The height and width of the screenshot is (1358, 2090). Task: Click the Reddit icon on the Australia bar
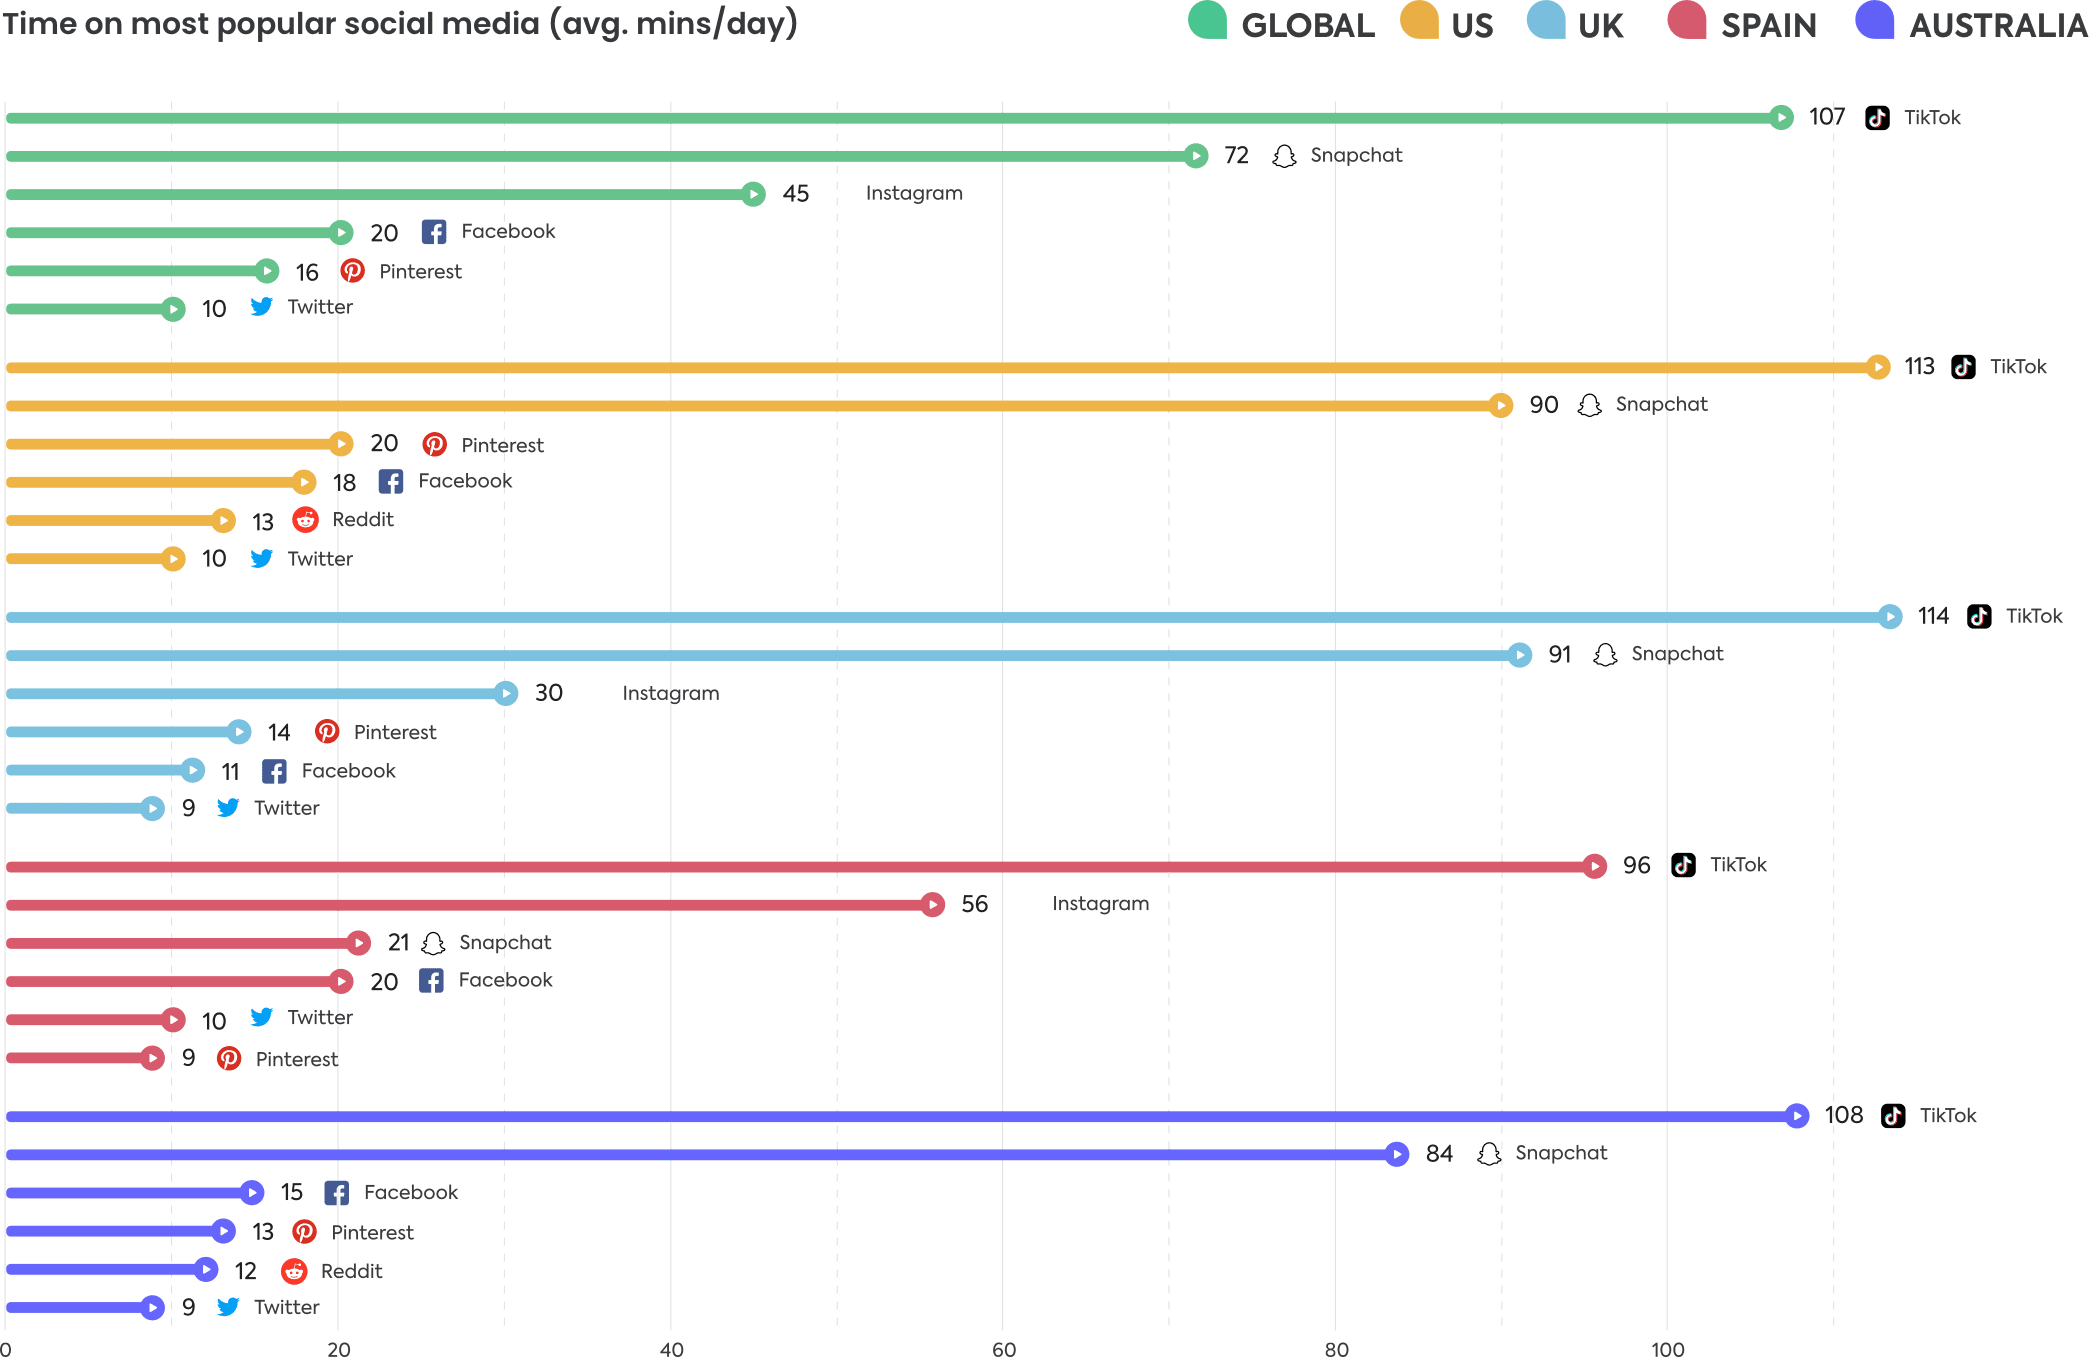point(294,1270)
